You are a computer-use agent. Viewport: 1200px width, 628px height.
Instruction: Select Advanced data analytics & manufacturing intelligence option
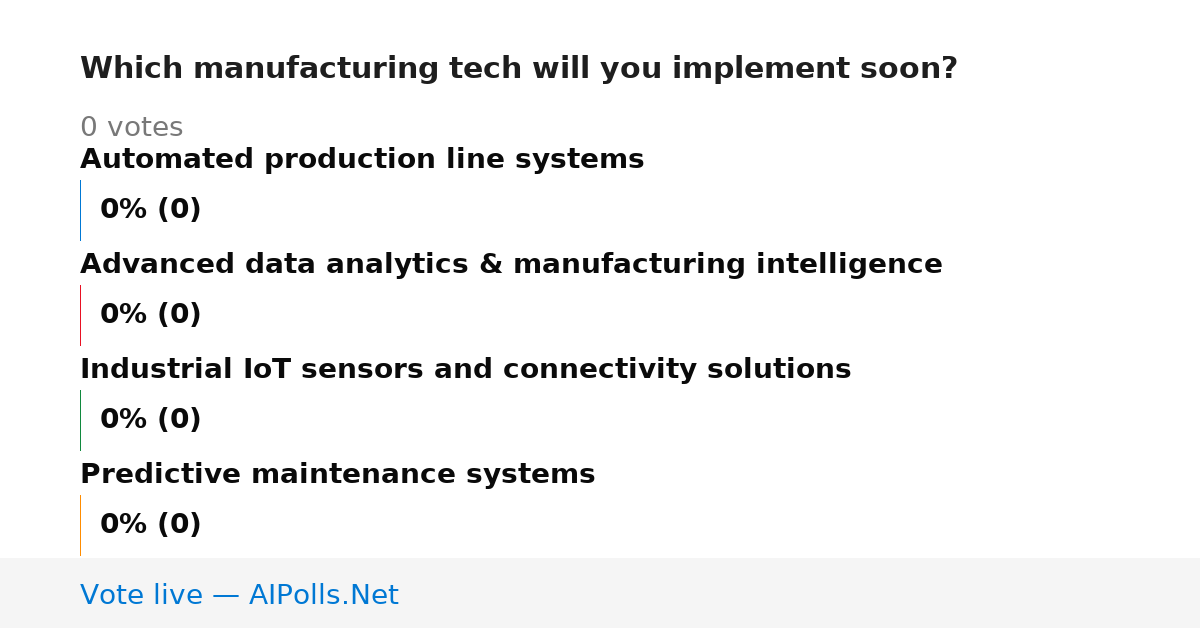tap(511, 265)
